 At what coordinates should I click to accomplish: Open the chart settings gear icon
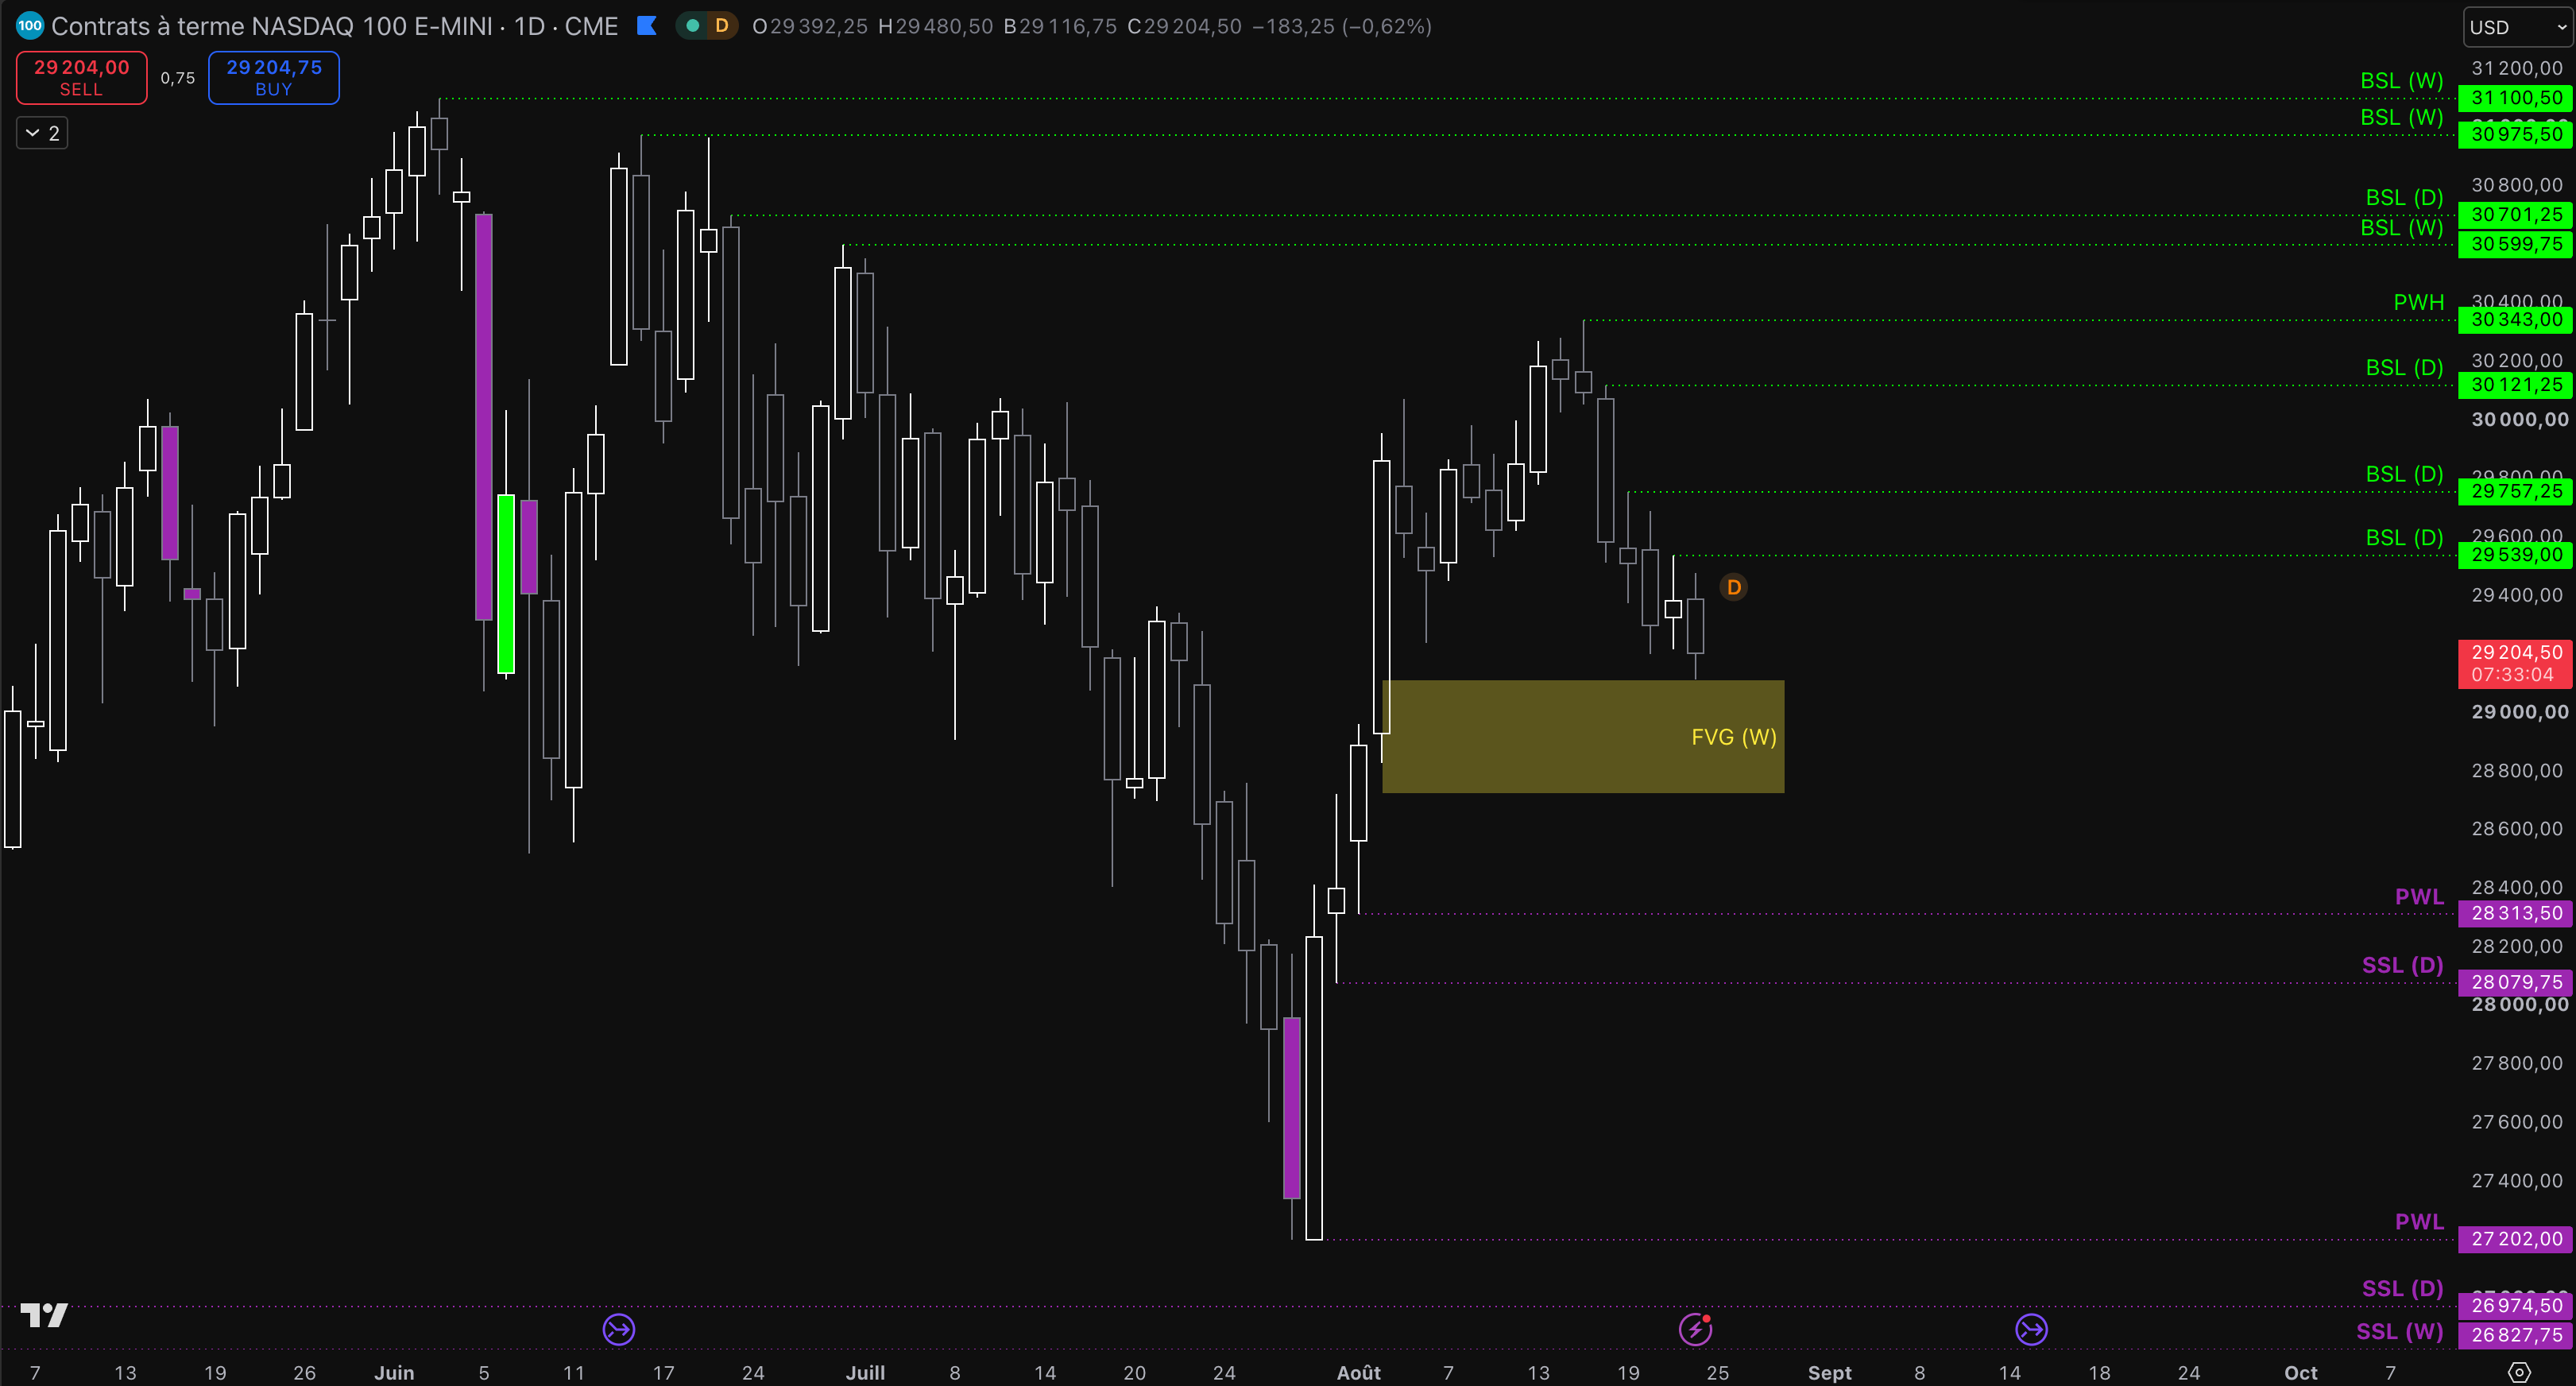click(2519, 1372)
